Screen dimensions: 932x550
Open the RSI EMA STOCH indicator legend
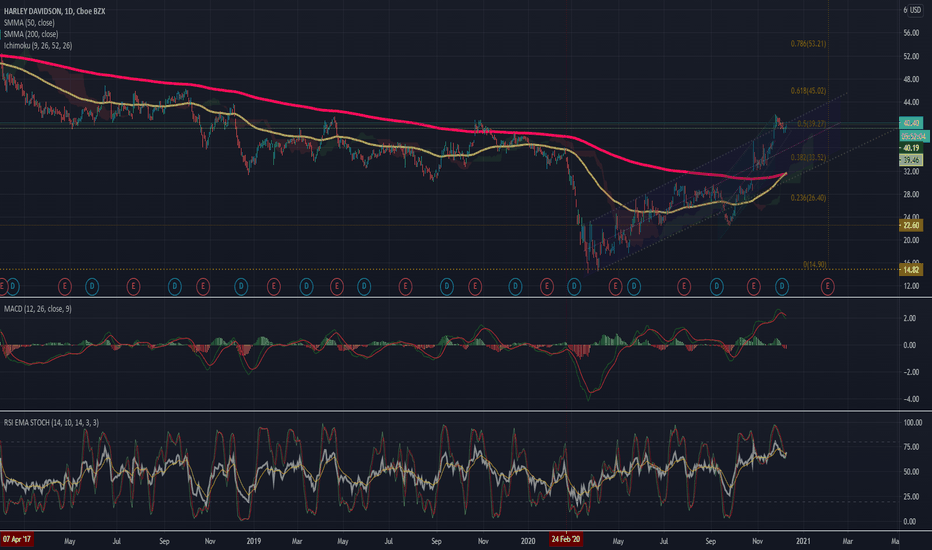[52, 422]
